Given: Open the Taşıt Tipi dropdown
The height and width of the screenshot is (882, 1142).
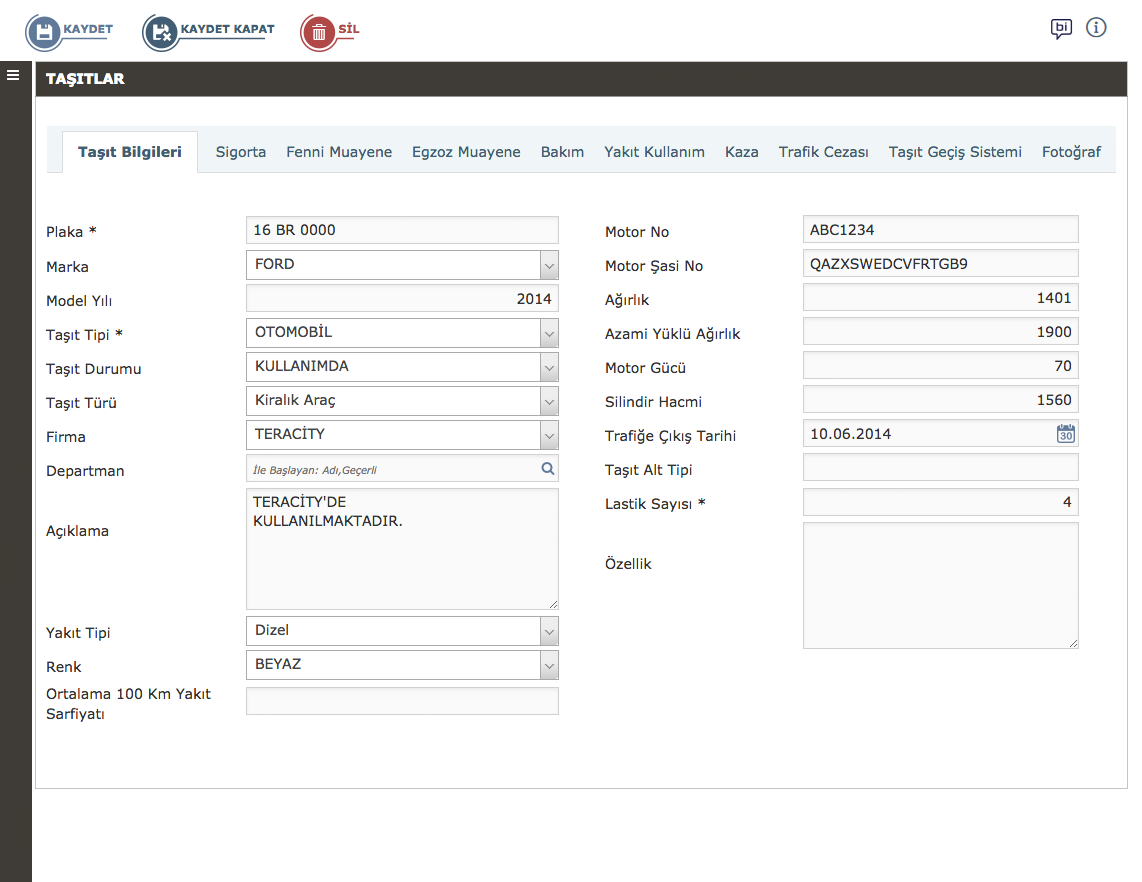Looking at the screenshot, I should (x=548, y=333).
